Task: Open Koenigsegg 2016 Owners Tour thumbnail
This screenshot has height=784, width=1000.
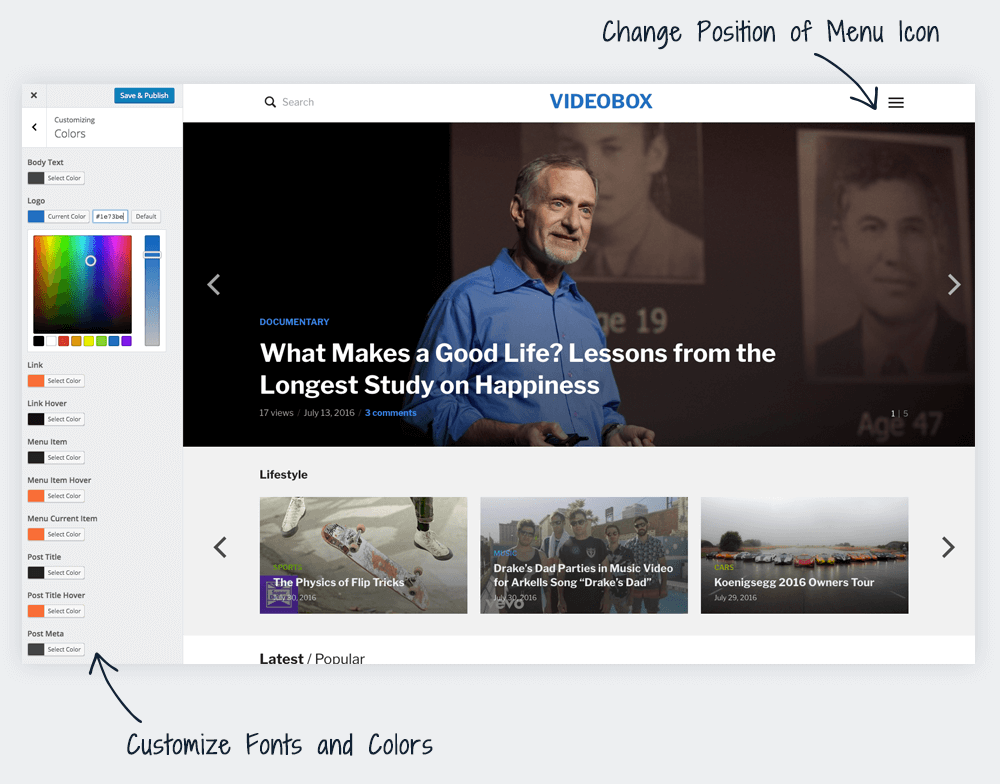Action: pyautogui.click(x=804, y=555)
